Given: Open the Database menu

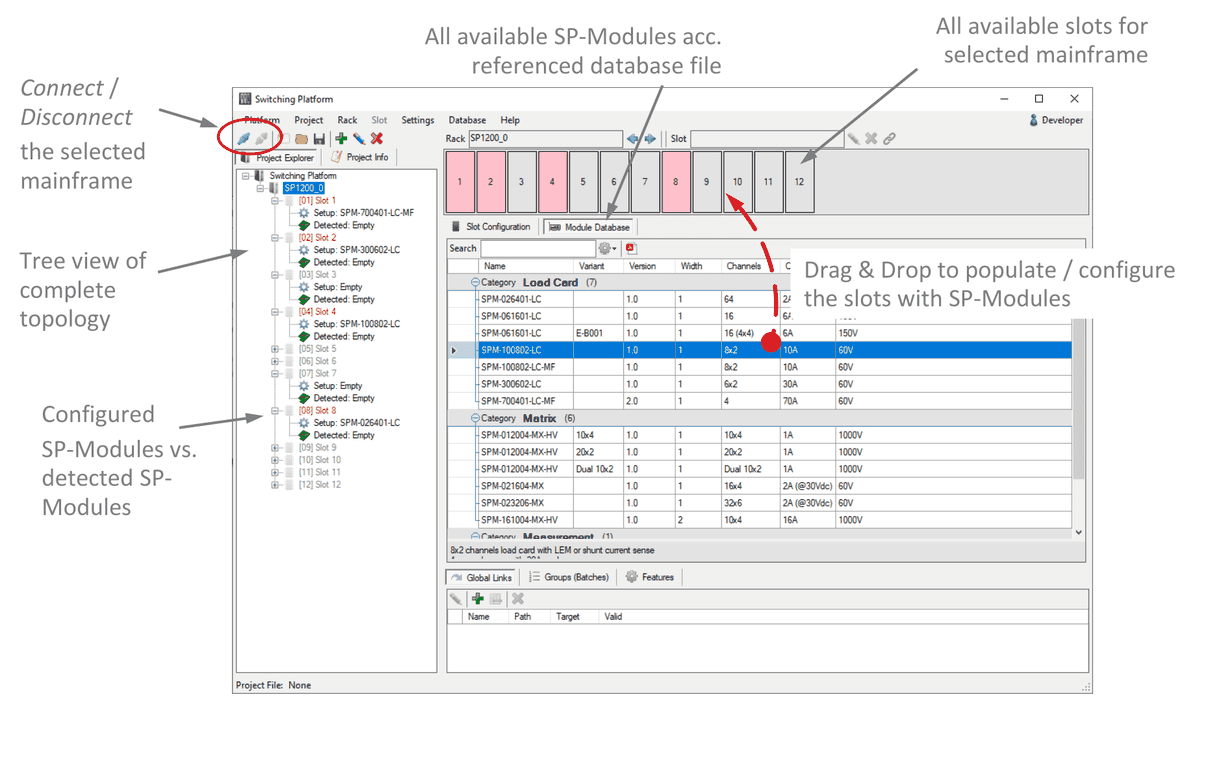Looking at the screenshot, I should coord(467,120).
